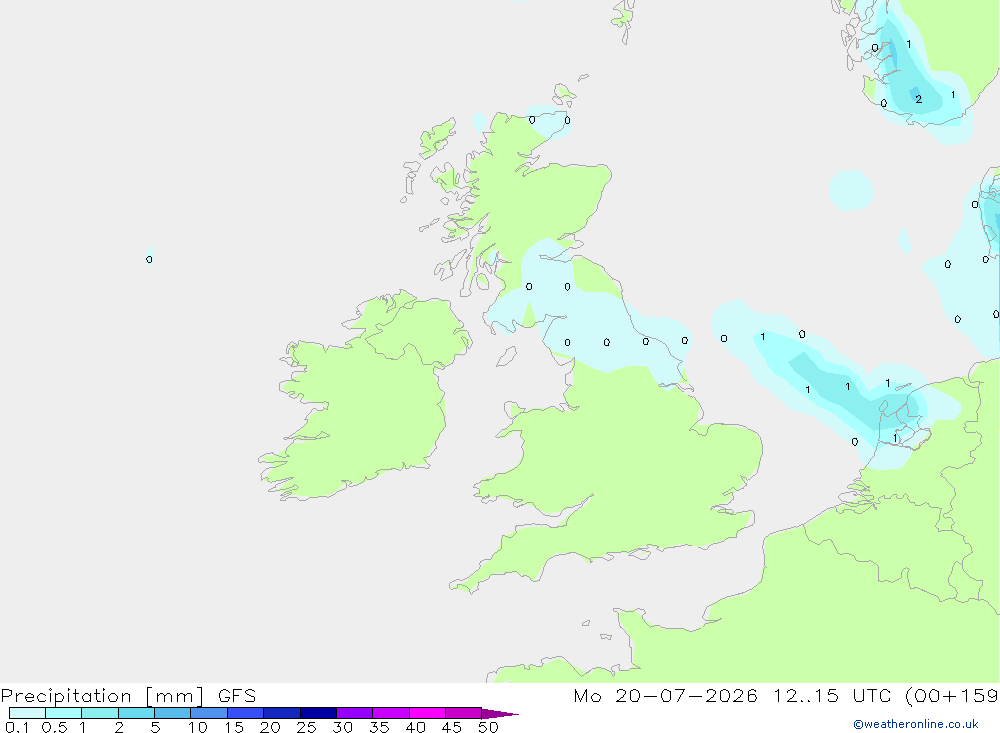Pick the 0.1–0.5 mm palest cyan legend swatch
The height and width of the screenshot is (733, 1000).
tap(27, 713)
